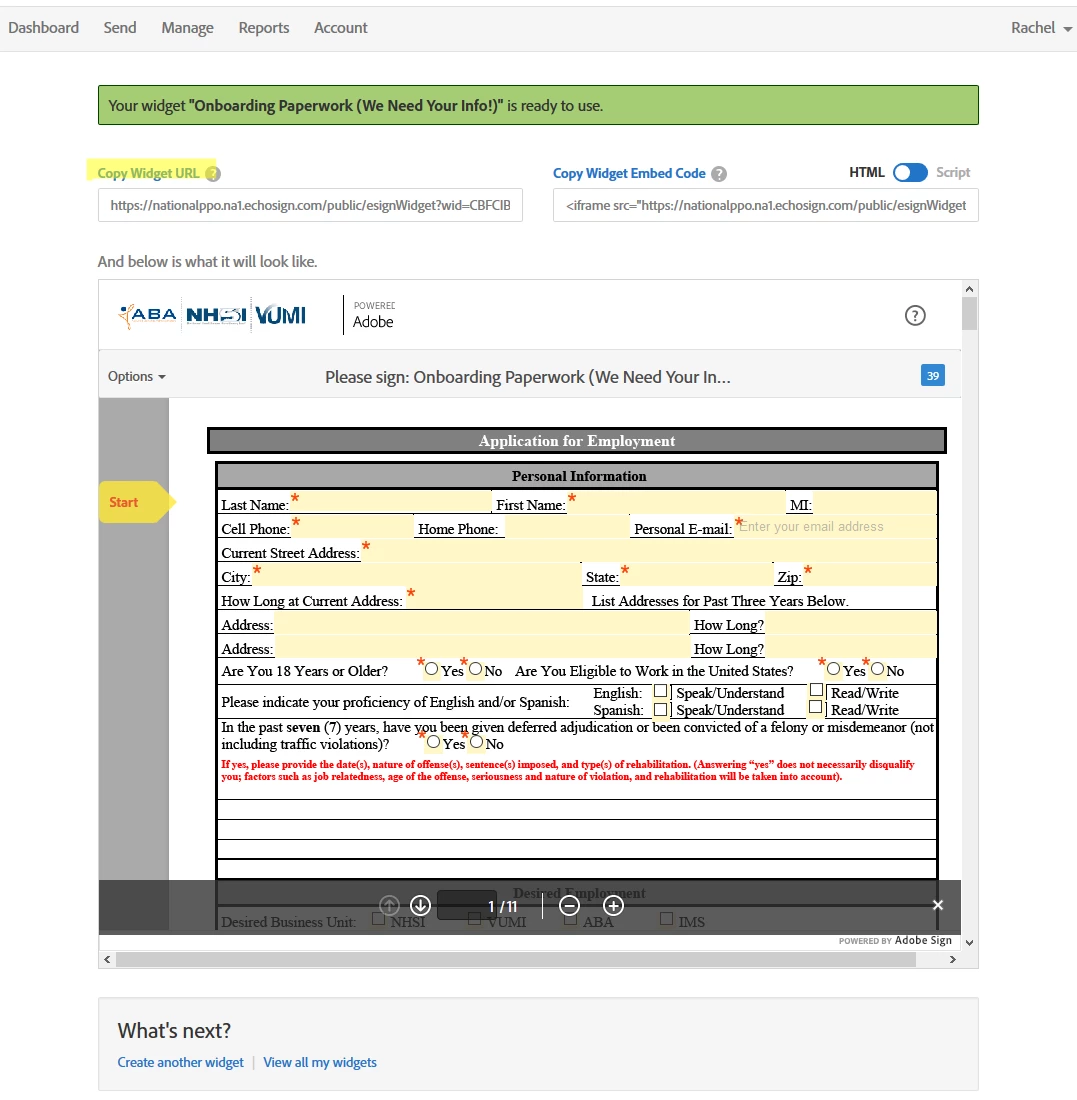This screenshot has width=1077, height=1100.
Task: Click the yellow Start flag
Action: 136,502
